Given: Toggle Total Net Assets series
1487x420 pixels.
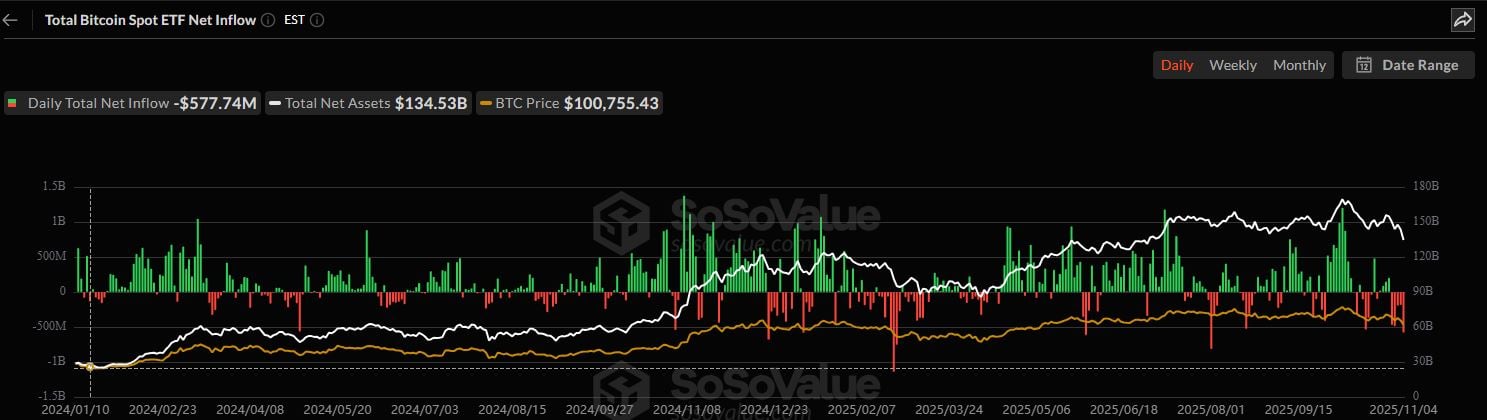Looking at the screenshot, I should (x=369, y=103).
